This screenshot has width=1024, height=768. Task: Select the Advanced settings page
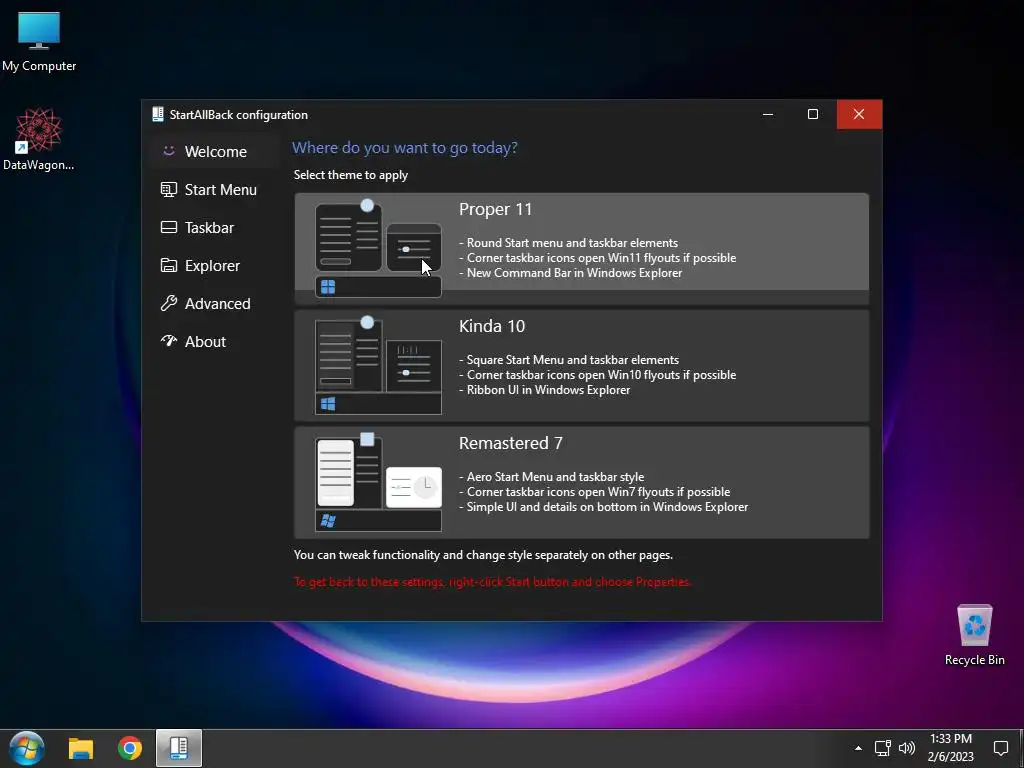pos(215,303)
